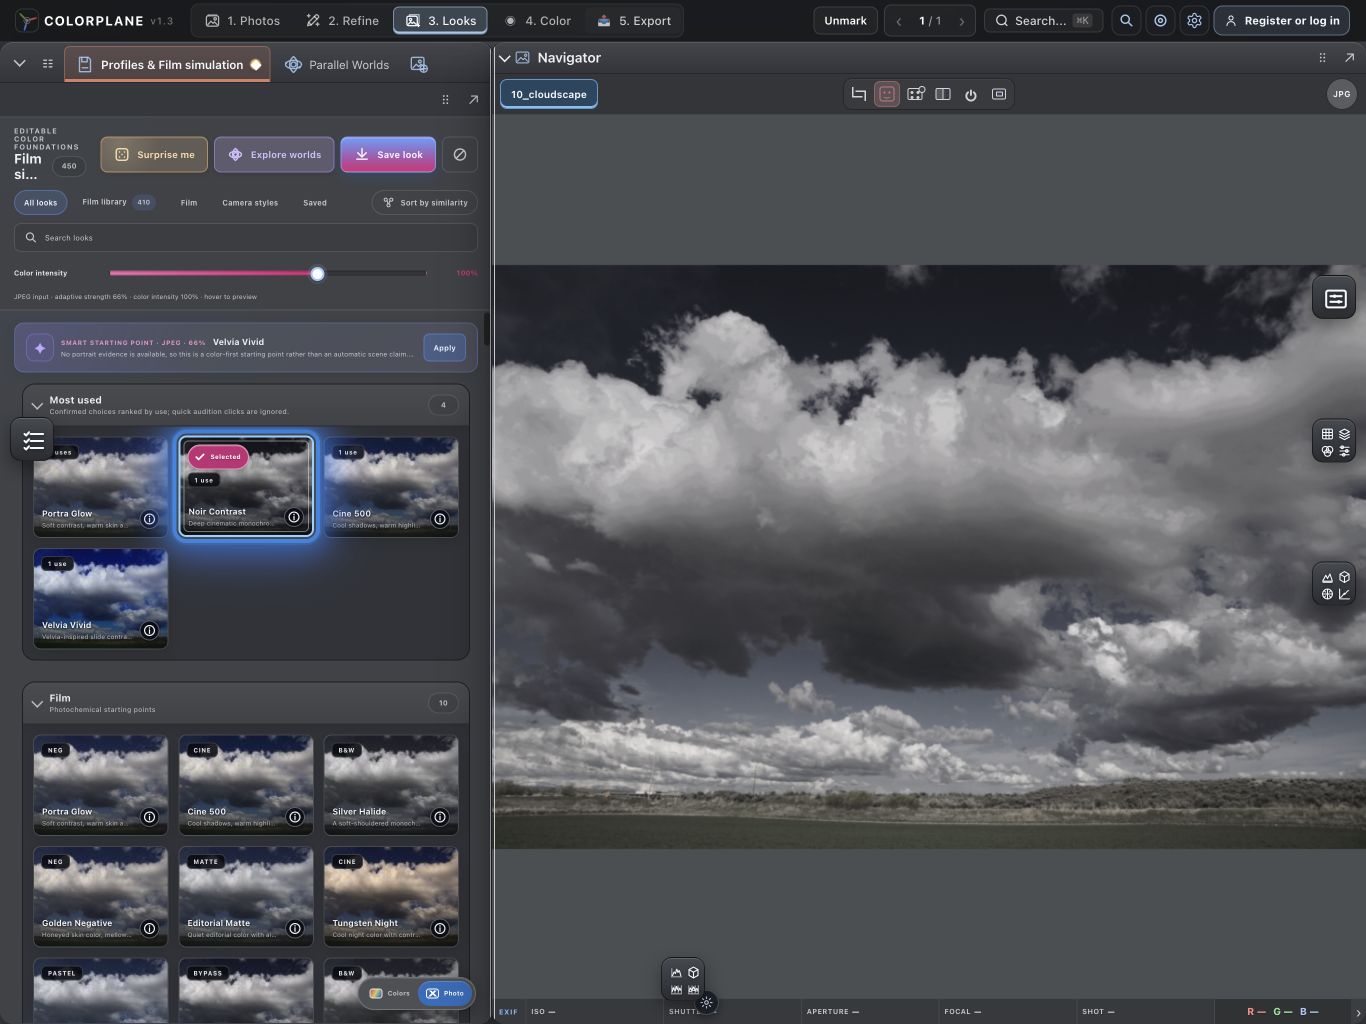Filter looks by Camera styles
The width and height of the screenshot is (1366, 1024).
(250, 203)
